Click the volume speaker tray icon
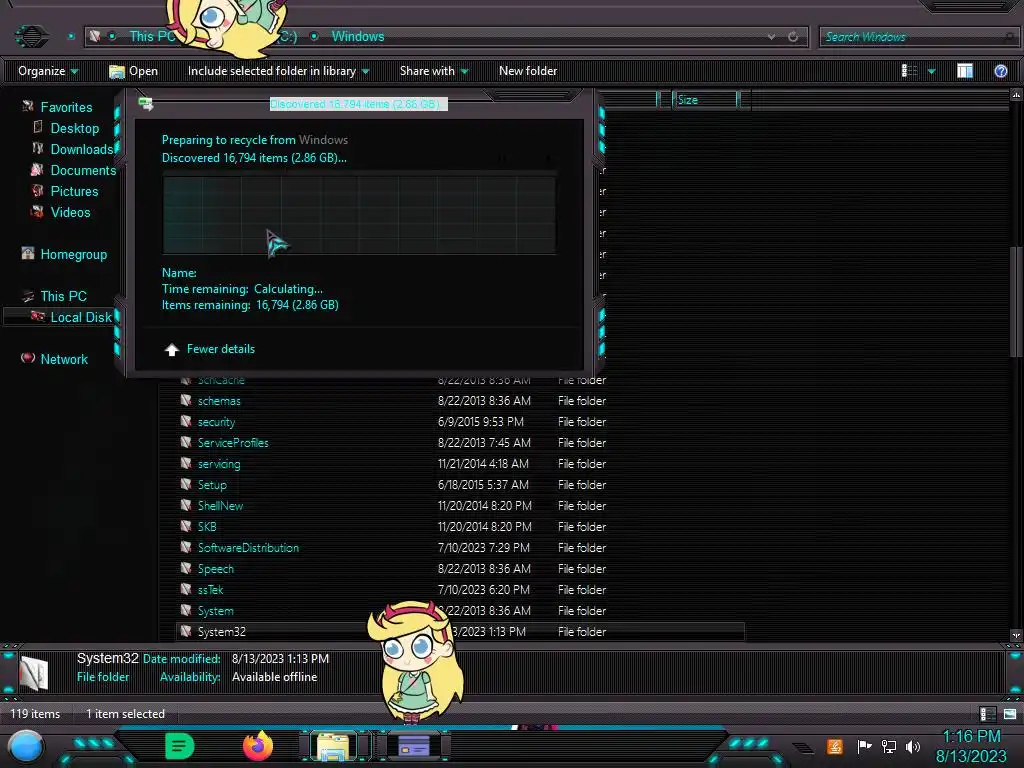The height and width of the screenshot is (768, 1024). [x=913, y=746]
